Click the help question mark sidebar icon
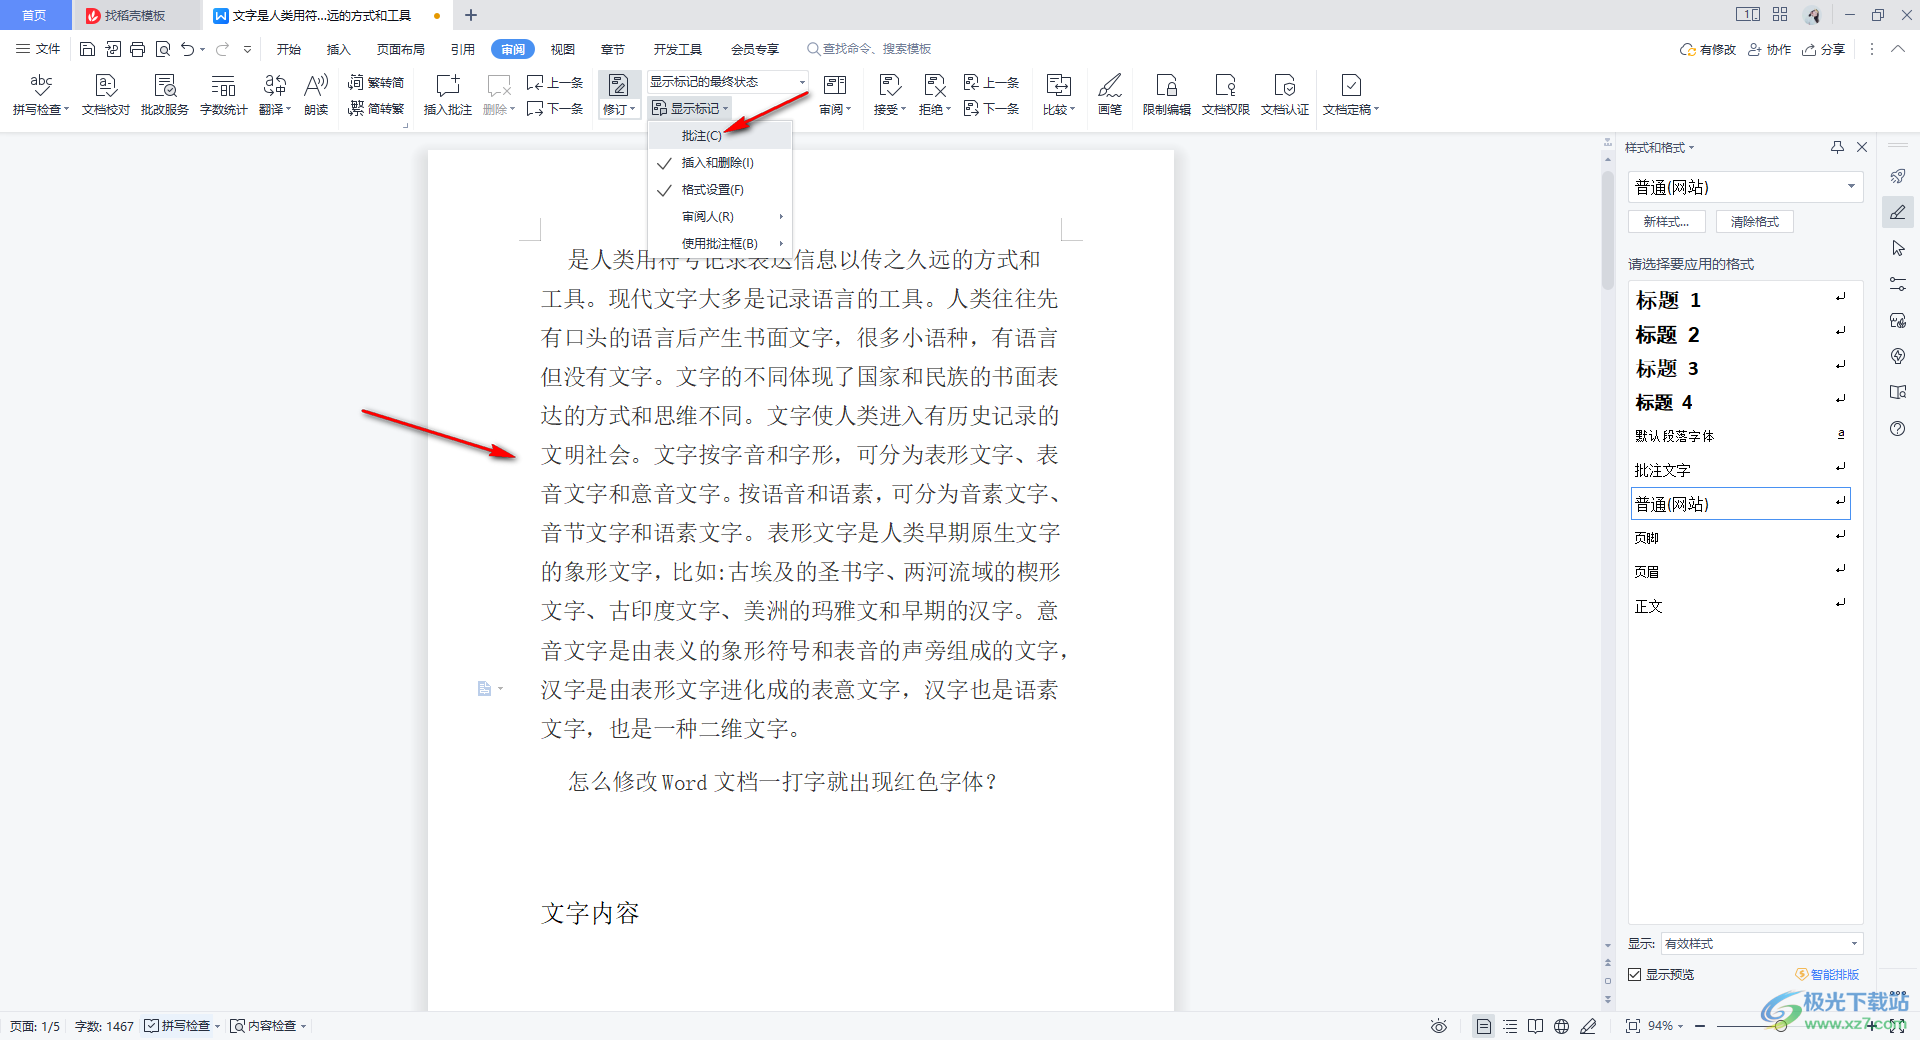This screenshot has width=1920, height=1040. pos(1898,429)
